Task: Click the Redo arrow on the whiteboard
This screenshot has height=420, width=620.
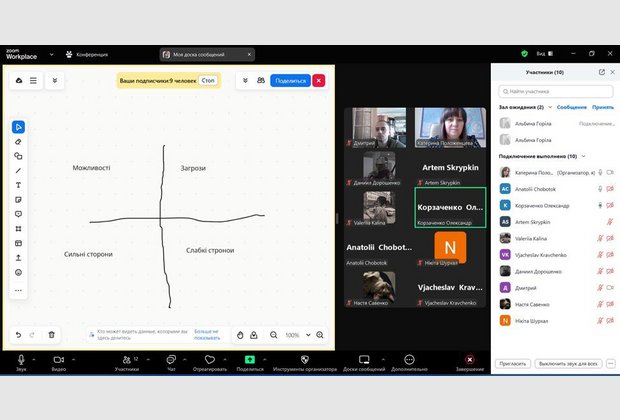Action: point(32,335)
